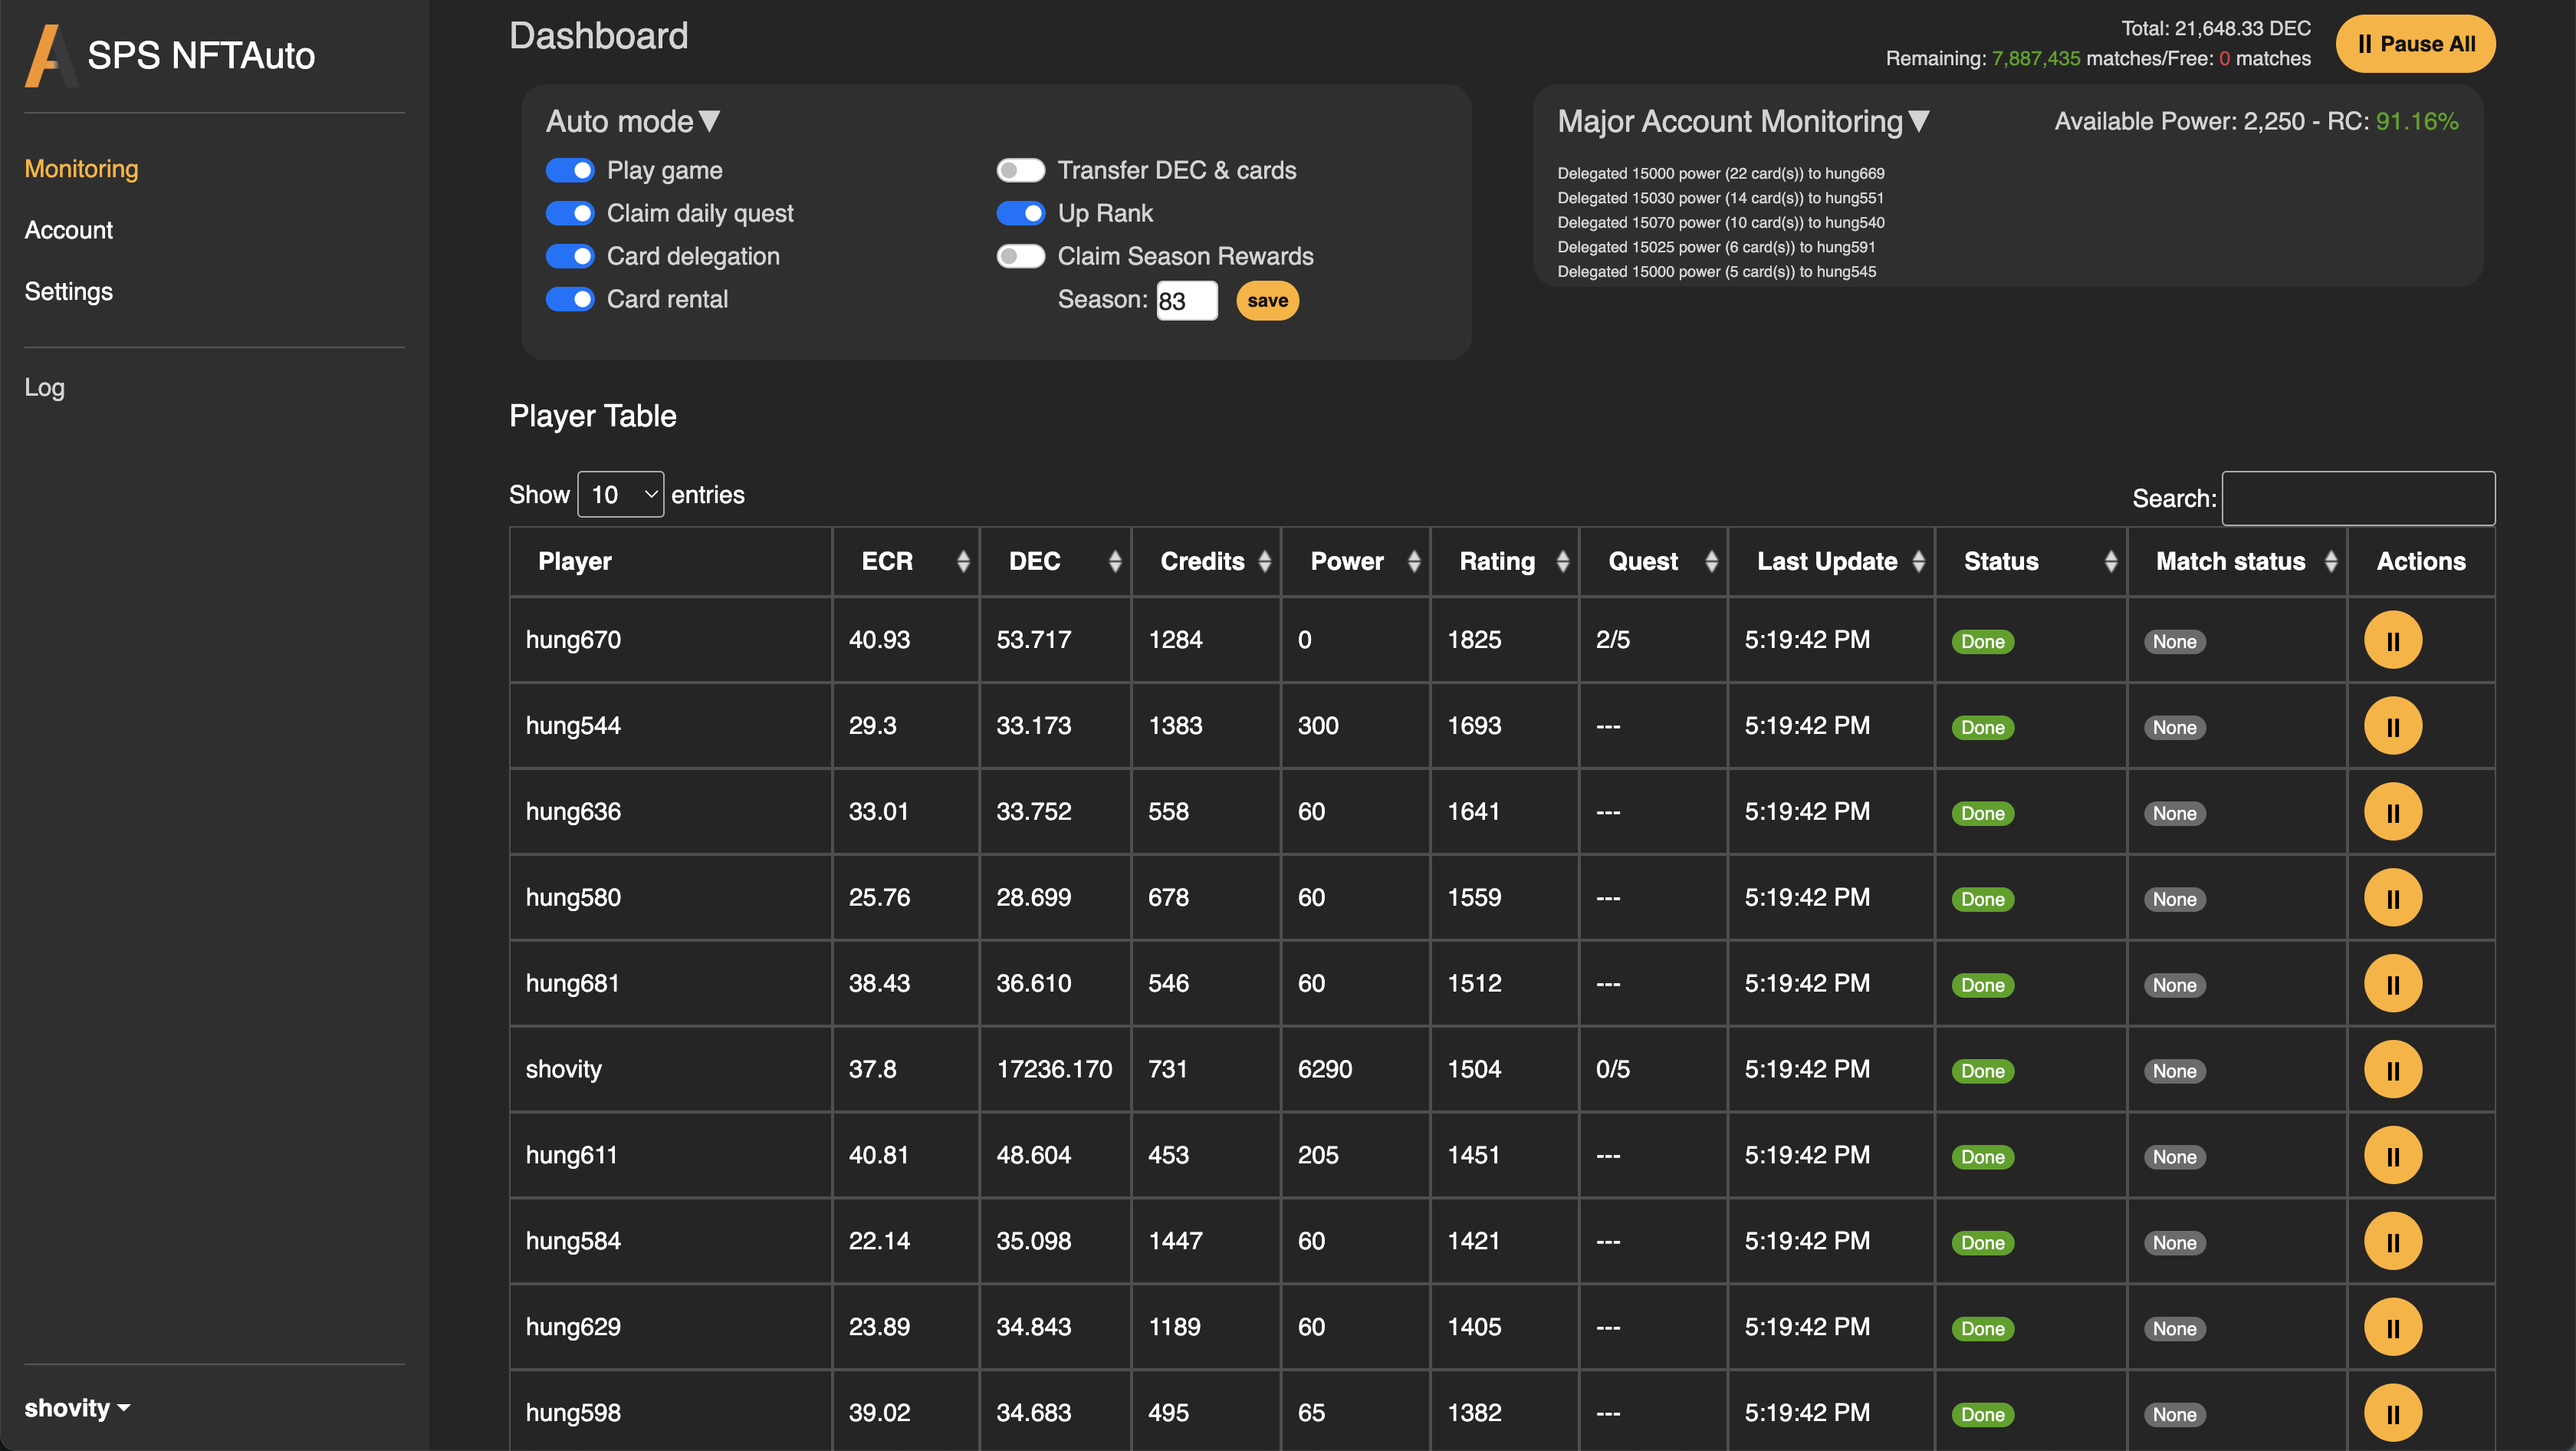Disable the Card rental toggle
Image resolution: width=2576 pixels, height=1451 pixels.
tap(570, 298)
